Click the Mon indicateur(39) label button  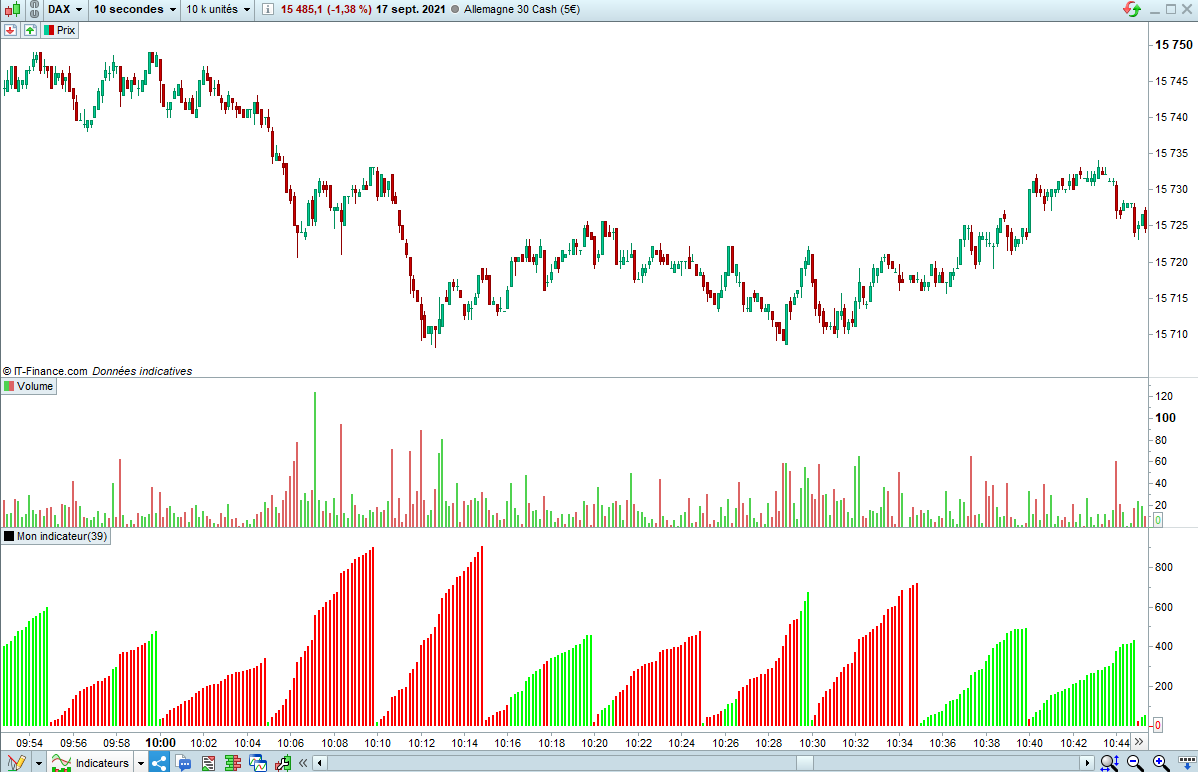pos(56,536)
